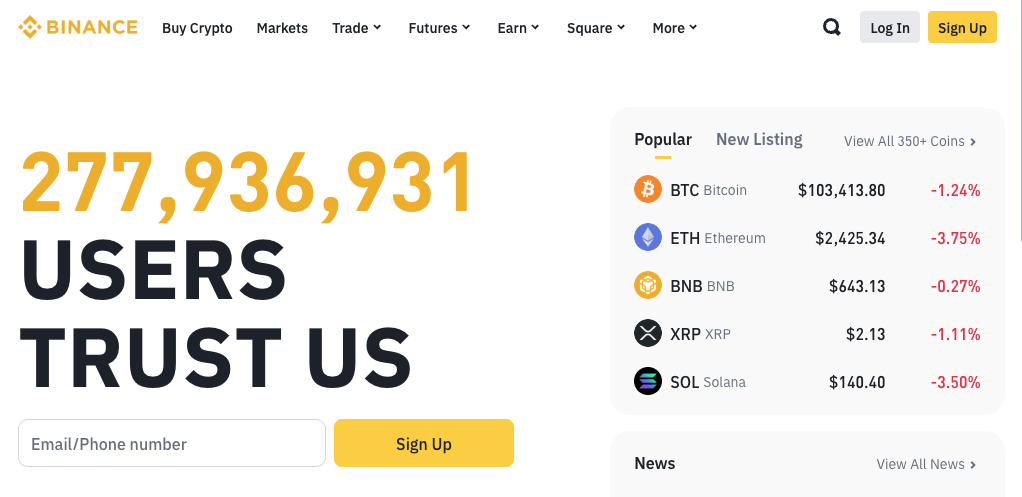1022x497 pixels.
Task: Focus the Email/Phone number field
Action: tap(172, 443)
